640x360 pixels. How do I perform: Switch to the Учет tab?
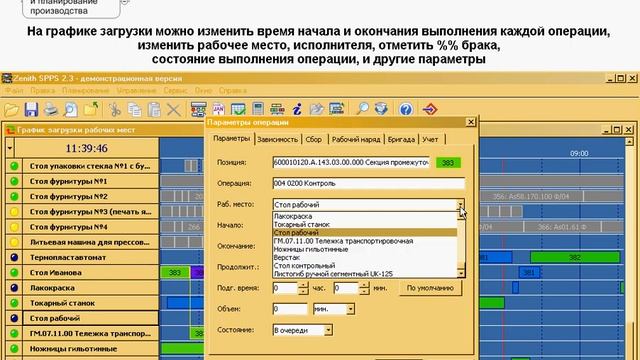click(430, 140)
